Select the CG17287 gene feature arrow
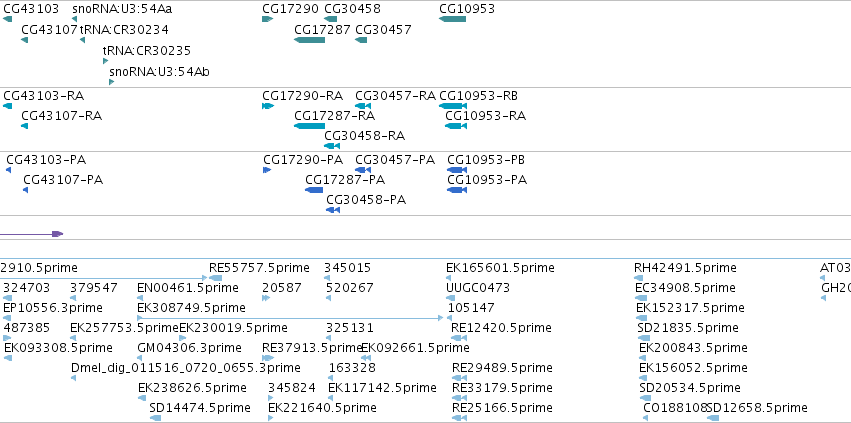Viewport: 851px width, 423px height. coord(309,40)
